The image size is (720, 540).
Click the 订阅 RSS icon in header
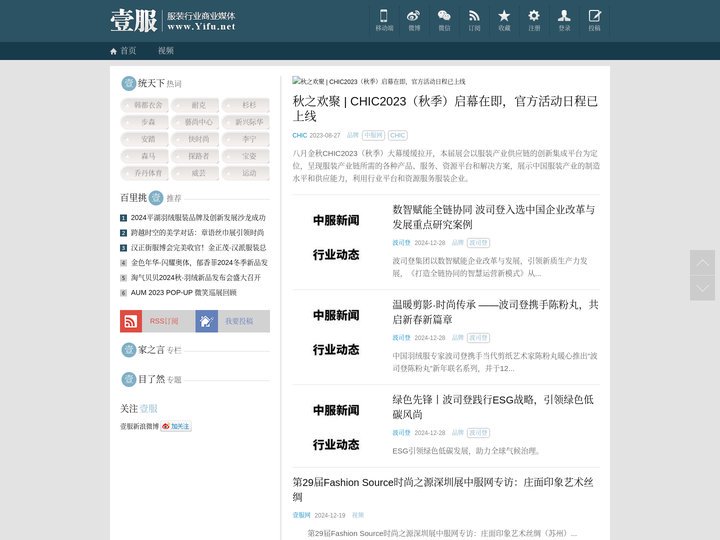[474, 21]
